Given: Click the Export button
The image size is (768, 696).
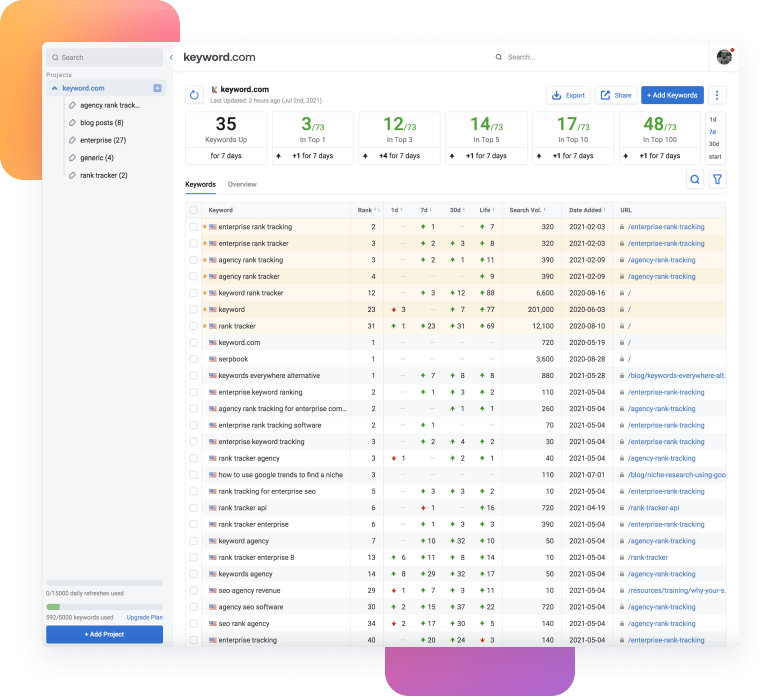Looking at the screenshot, I should tap(568, 95).
